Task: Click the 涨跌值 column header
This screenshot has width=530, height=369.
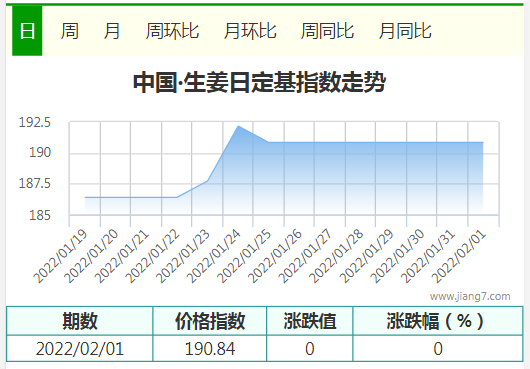Action: pyautogui.click(x=310, y=321)
